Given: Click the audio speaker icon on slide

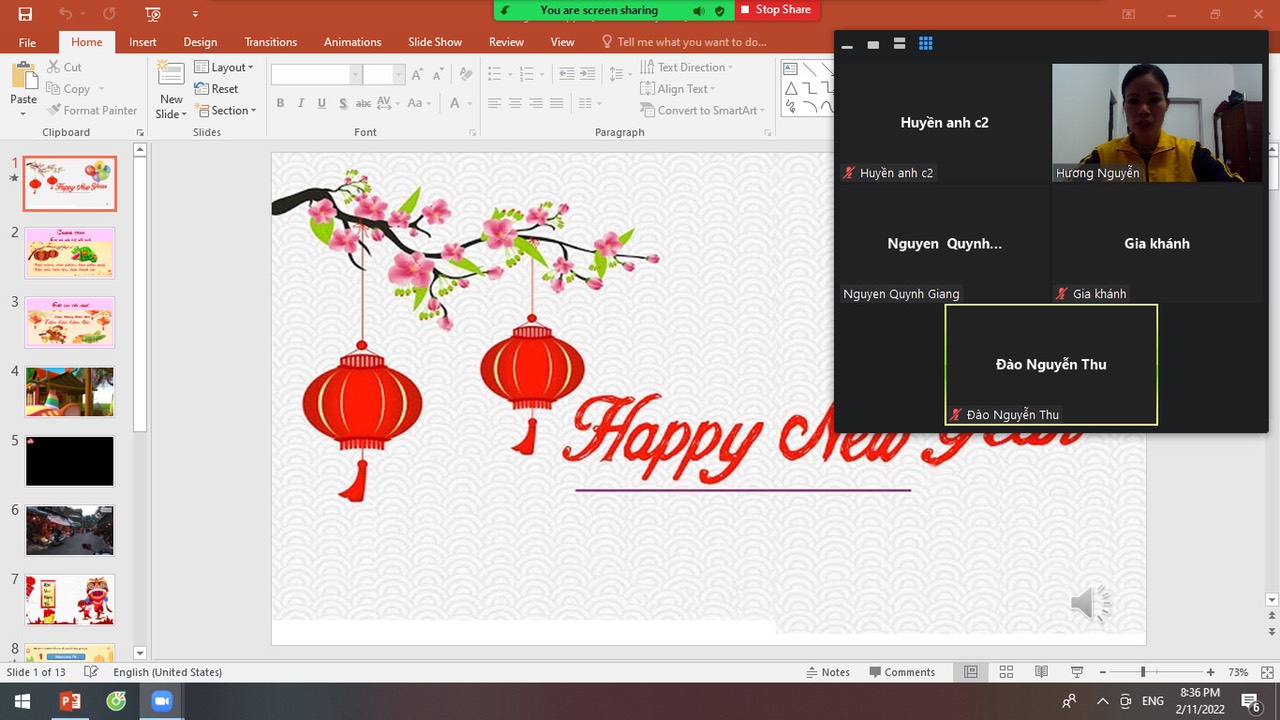Looking at the screenshot, I should coord(1090,603).
